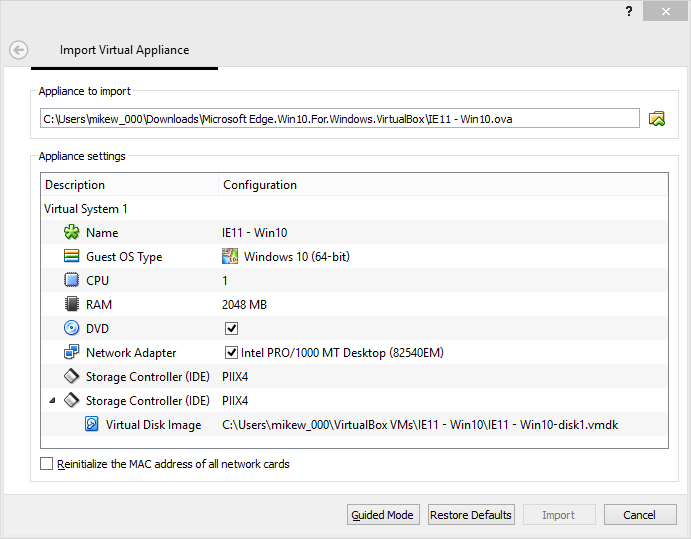Click the Restore Defaults button

[x=471, y=515]
